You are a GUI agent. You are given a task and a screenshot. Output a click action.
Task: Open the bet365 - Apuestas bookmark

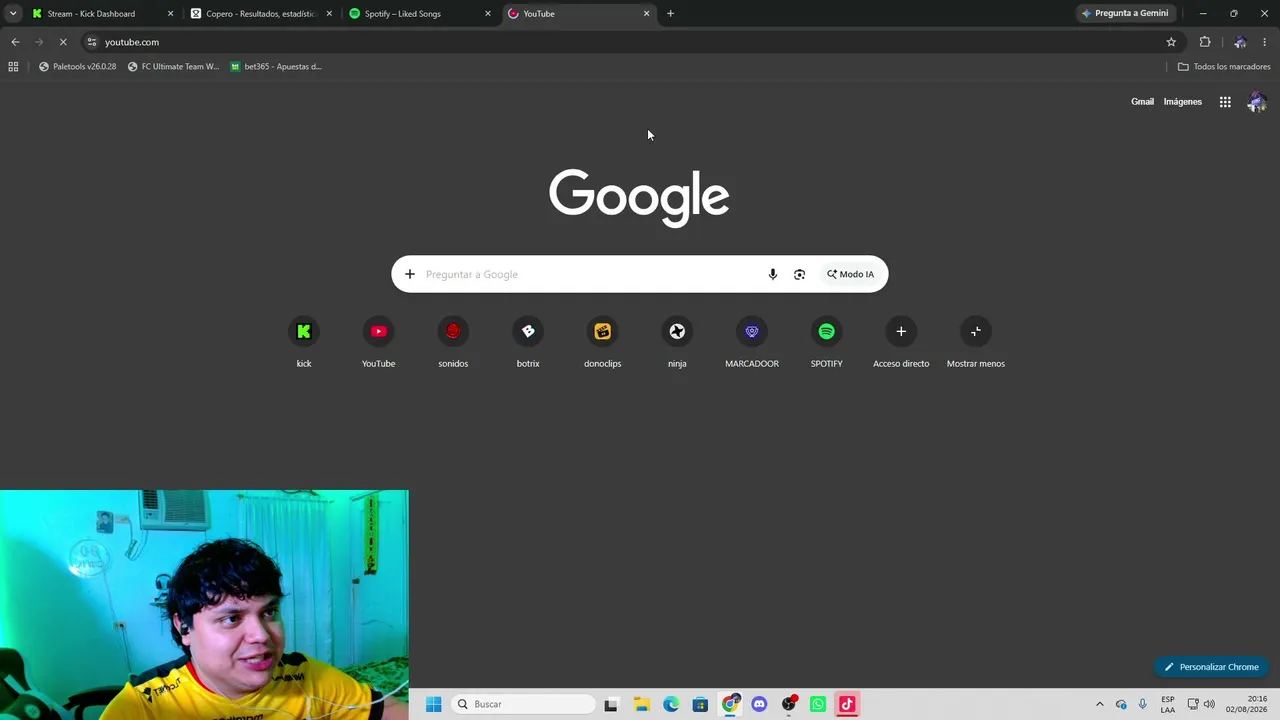(x=276, y=67)
